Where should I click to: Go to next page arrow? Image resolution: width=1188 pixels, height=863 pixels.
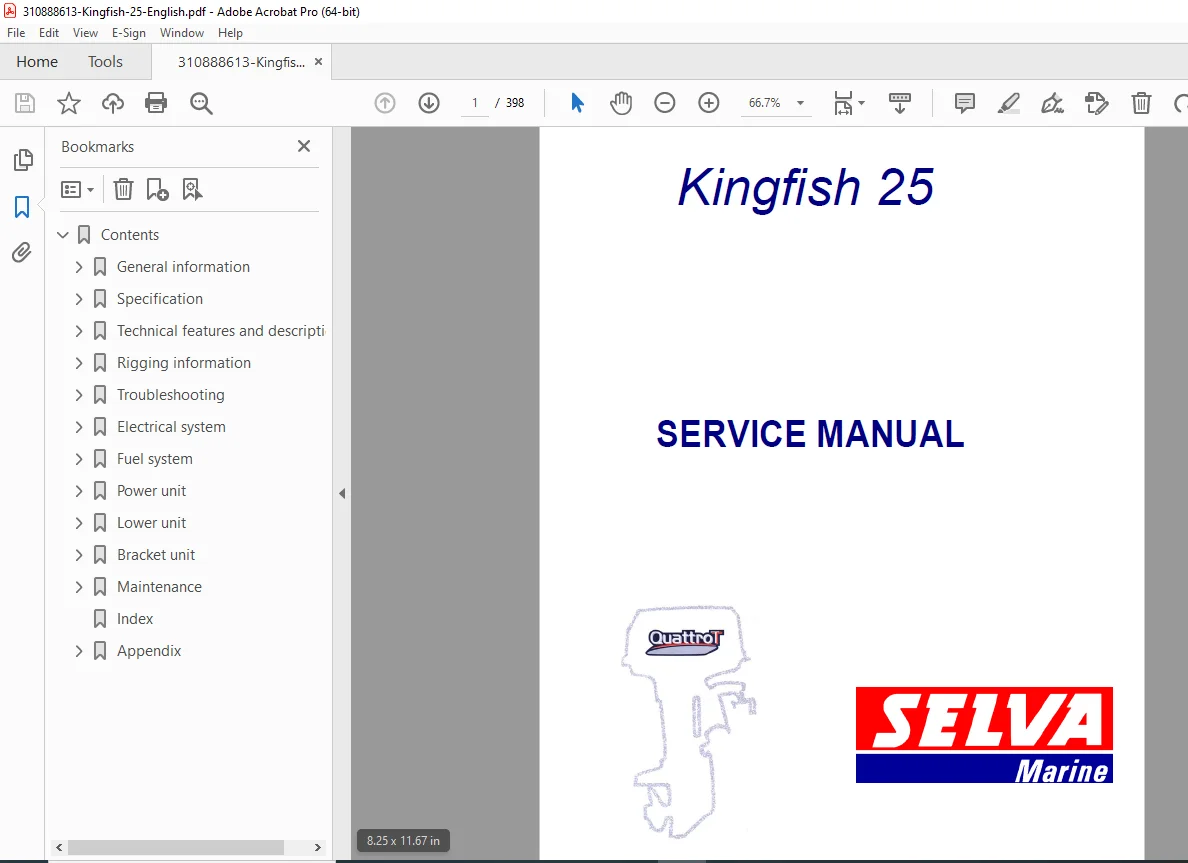tap(429, 103)
